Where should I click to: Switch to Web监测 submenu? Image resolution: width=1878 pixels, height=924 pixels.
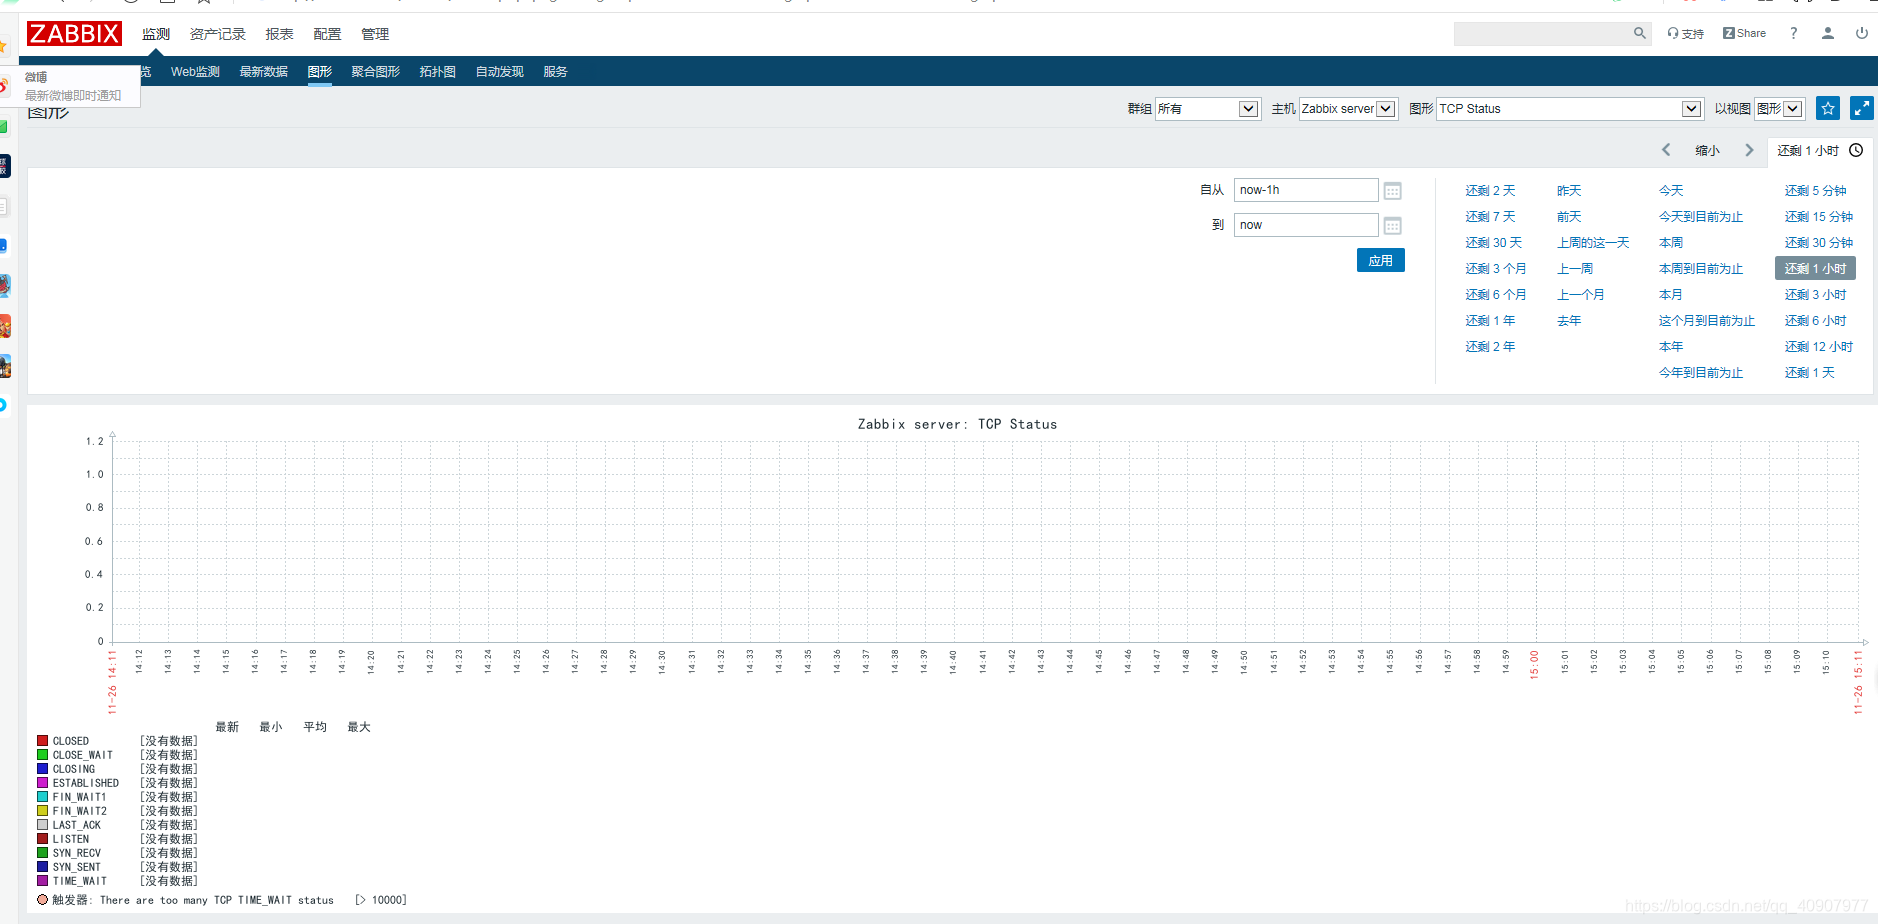[x=195, y=72]
